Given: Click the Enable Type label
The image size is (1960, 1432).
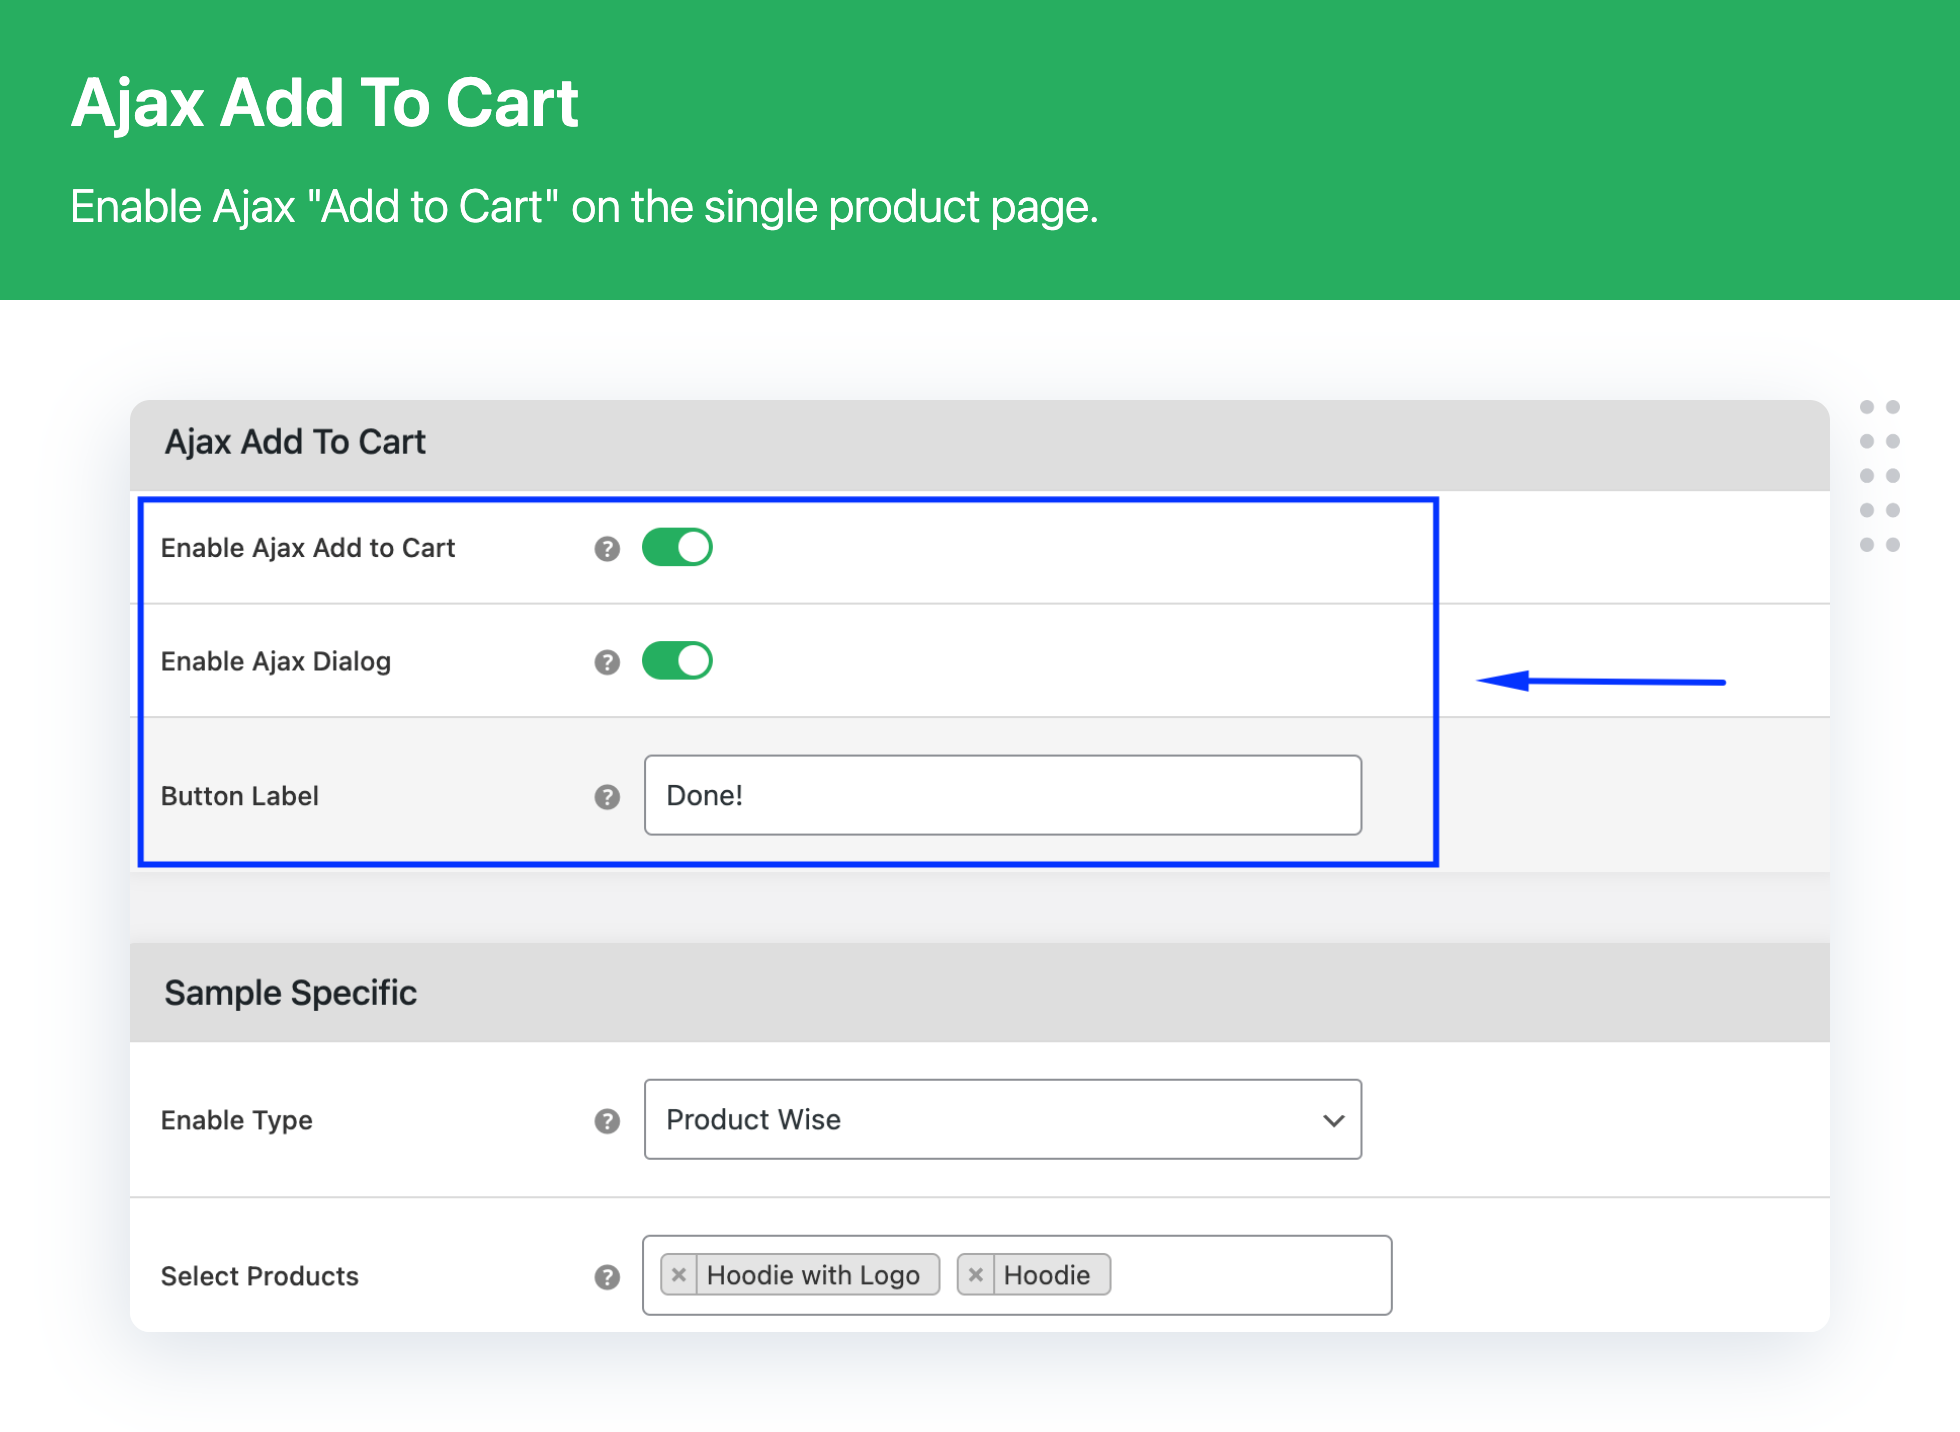Looking at the screenshot, I should (x=237, y=1120).
